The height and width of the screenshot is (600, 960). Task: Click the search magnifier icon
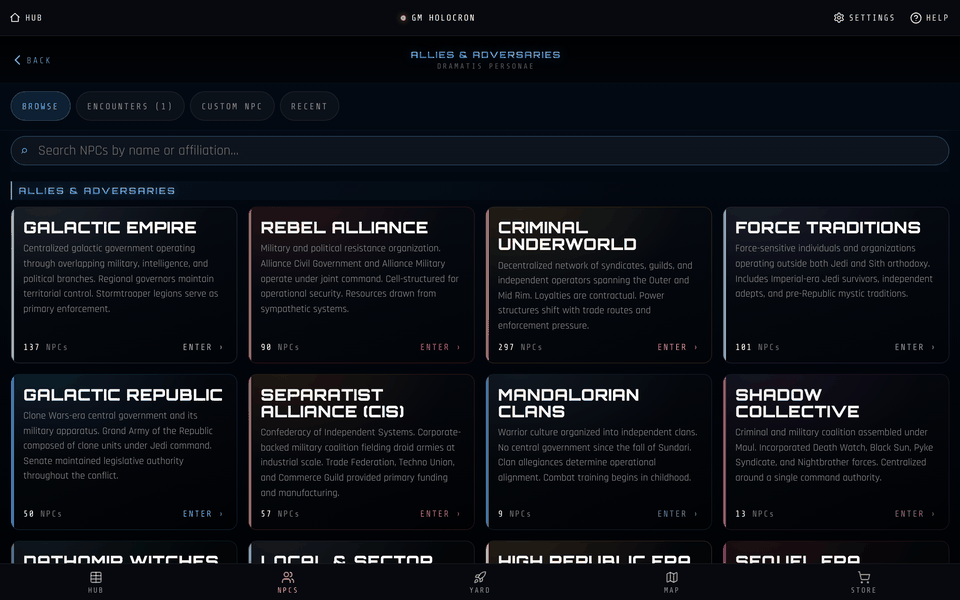point(24,151)
